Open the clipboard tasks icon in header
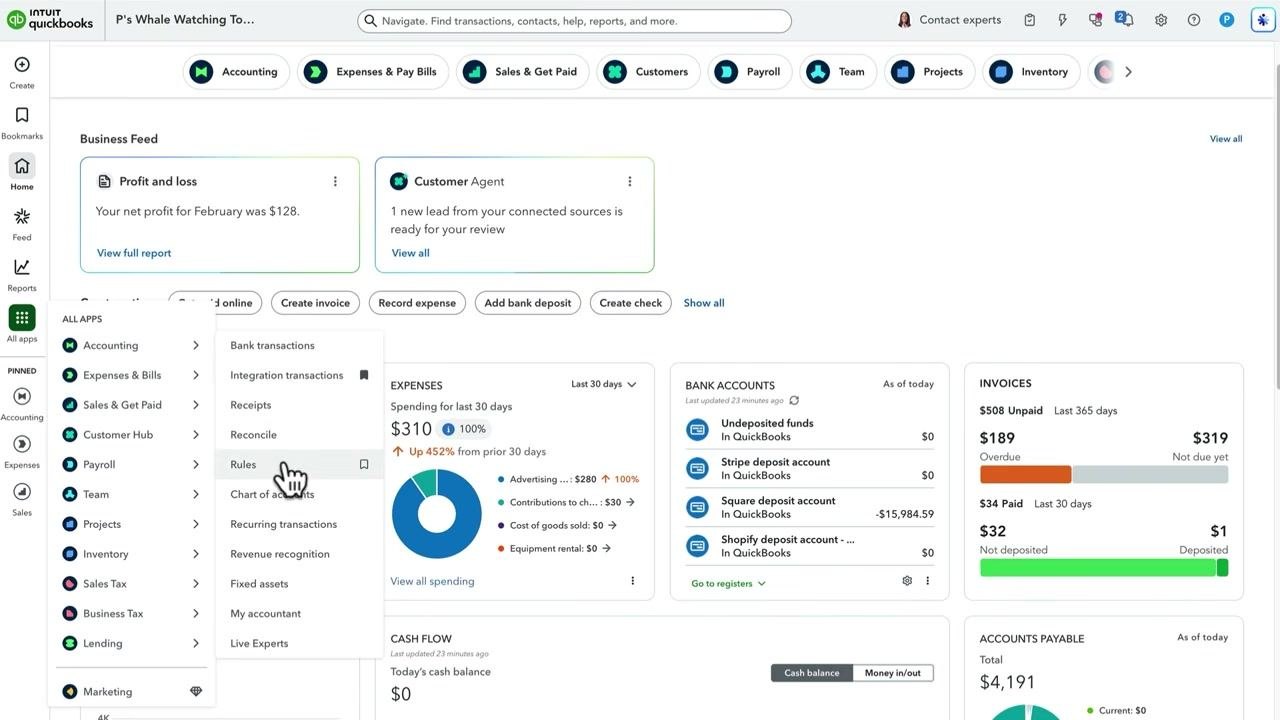 [1030, 20]
